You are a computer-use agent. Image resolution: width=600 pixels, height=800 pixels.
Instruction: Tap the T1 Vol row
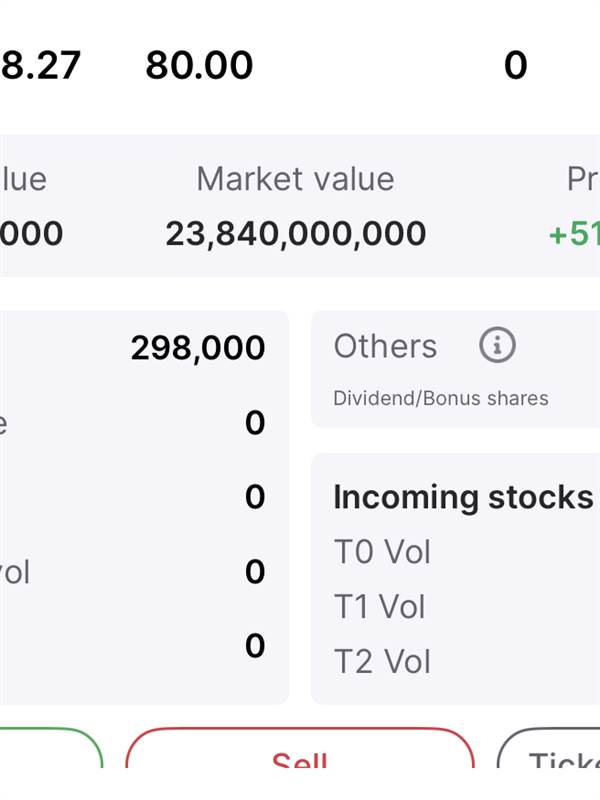(380, 607)
